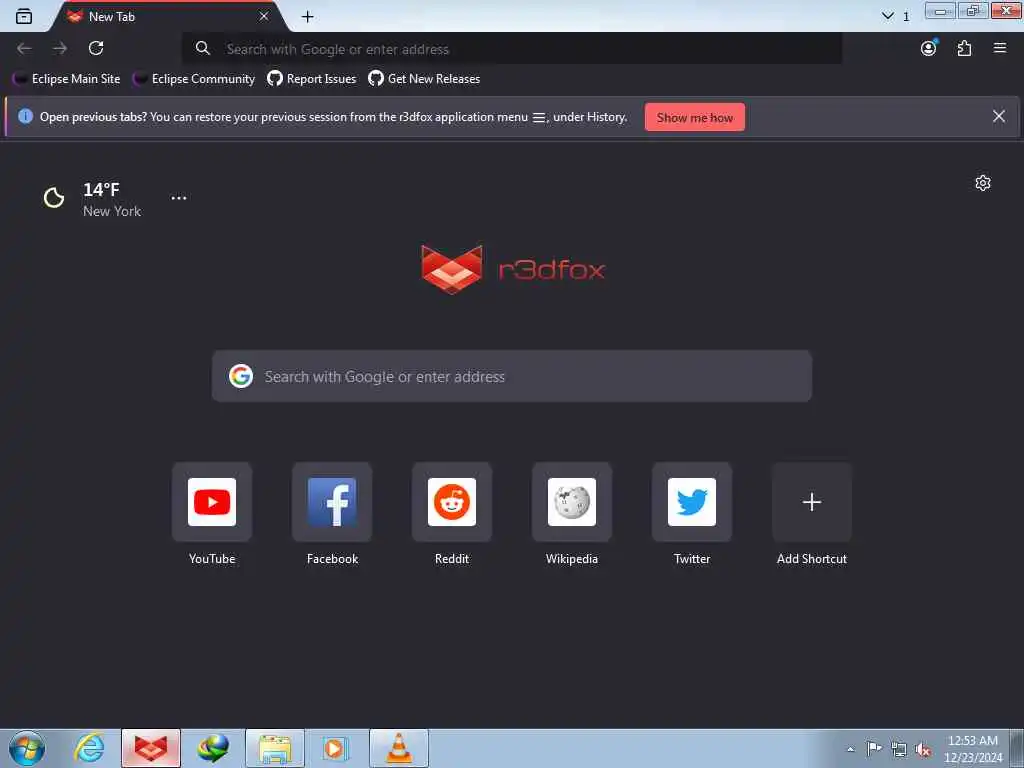
Task: Open the account profile icon
Action: tap(929, 48)
